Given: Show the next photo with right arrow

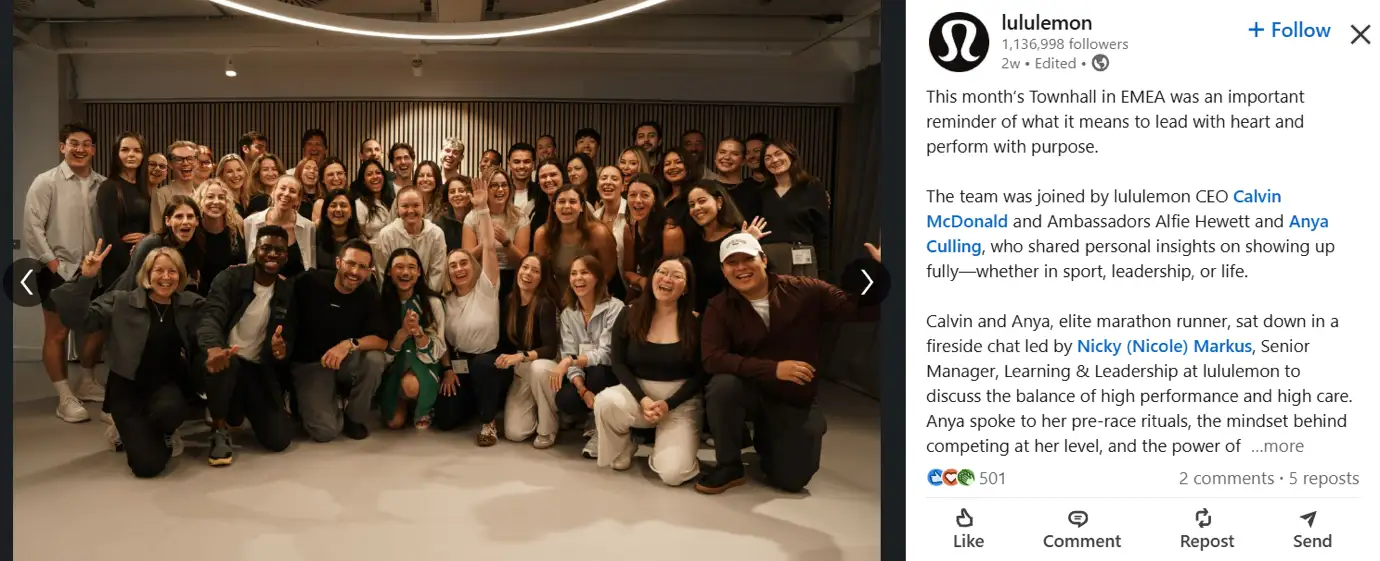Looking at the screenshot, I should [866, 282].
